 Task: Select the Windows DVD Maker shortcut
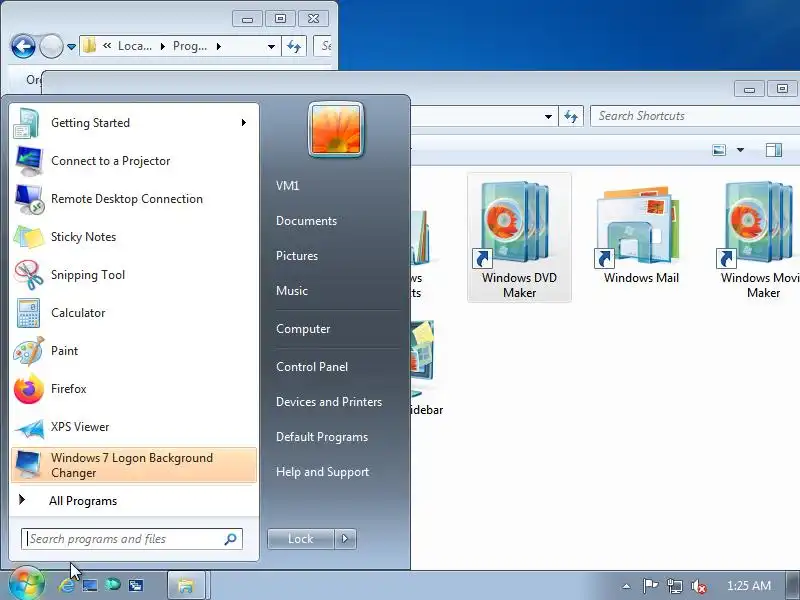(519, 238)
